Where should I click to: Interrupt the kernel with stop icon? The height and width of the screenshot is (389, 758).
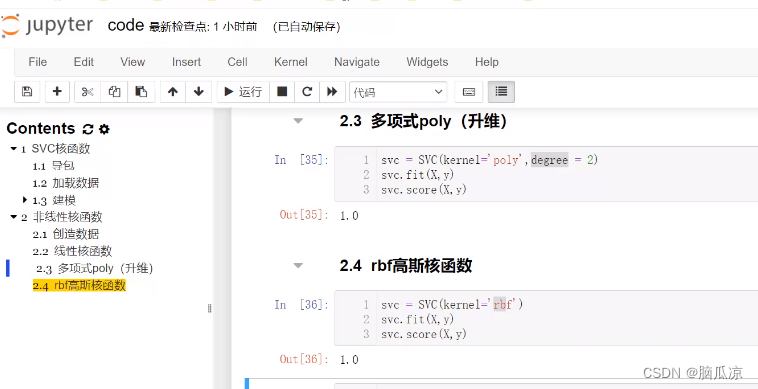pos(282,92)
